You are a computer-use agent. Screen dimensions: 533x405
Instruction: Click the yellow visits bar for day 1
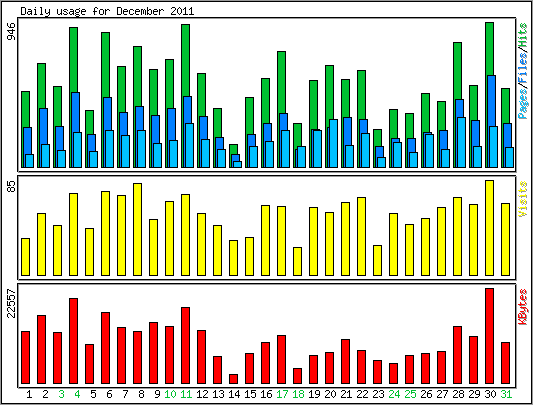tap(25, 257)
